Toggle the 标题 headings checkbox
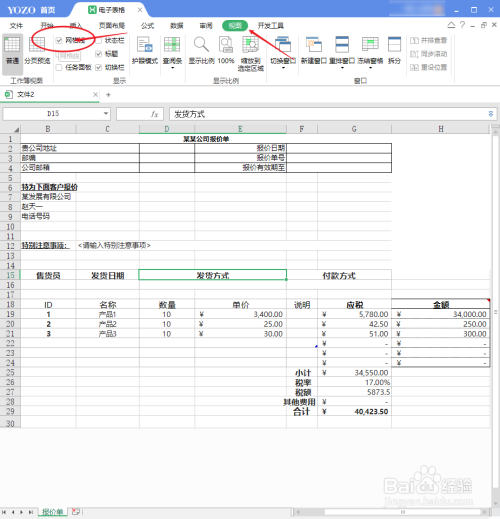 (x=98, y=54)
